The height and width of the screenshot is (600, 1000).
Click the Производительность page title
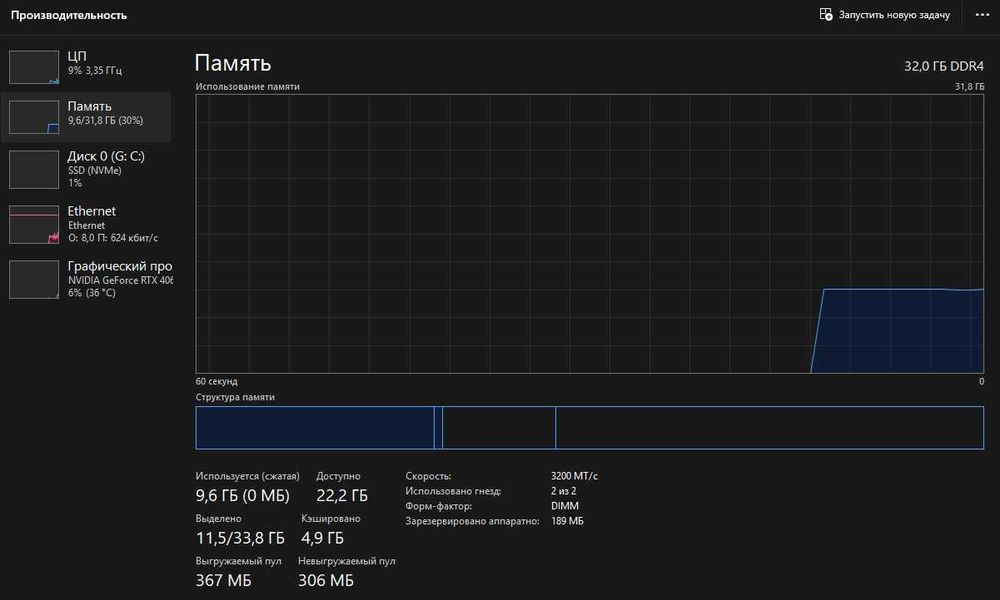[69, 15]
